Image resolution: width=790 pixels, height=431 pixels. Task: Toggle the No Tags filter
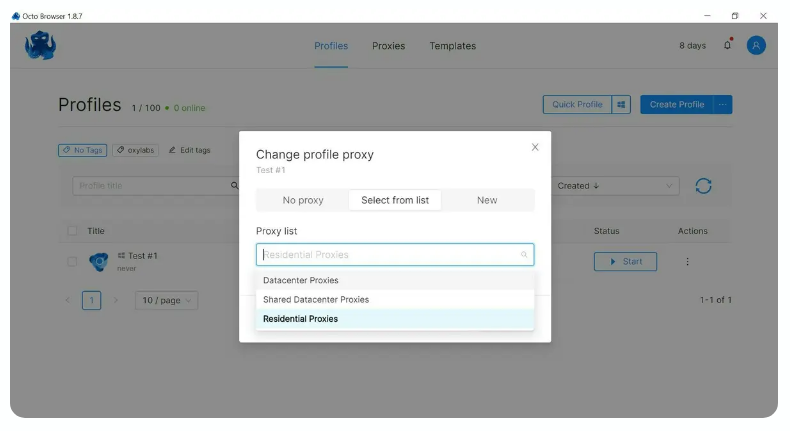click(x=82, y=150)
